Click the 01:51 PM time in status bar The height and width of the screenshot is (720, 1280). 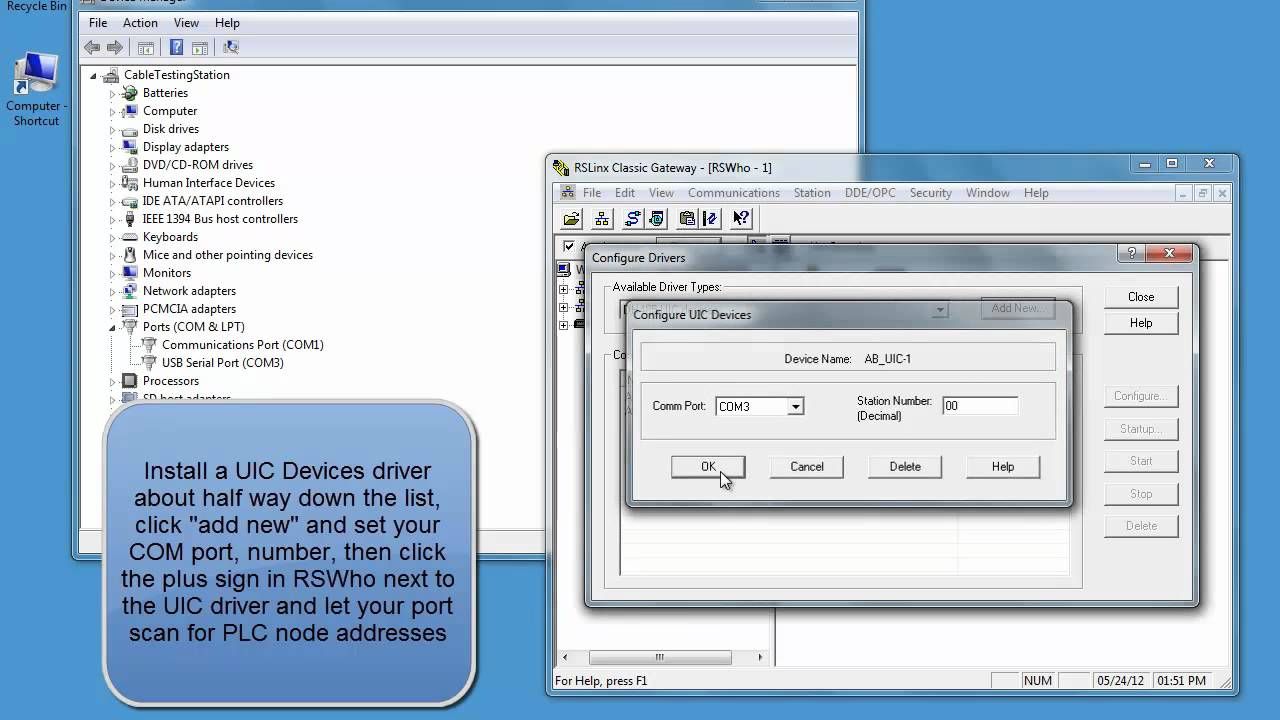click(x=1181, y=680)
